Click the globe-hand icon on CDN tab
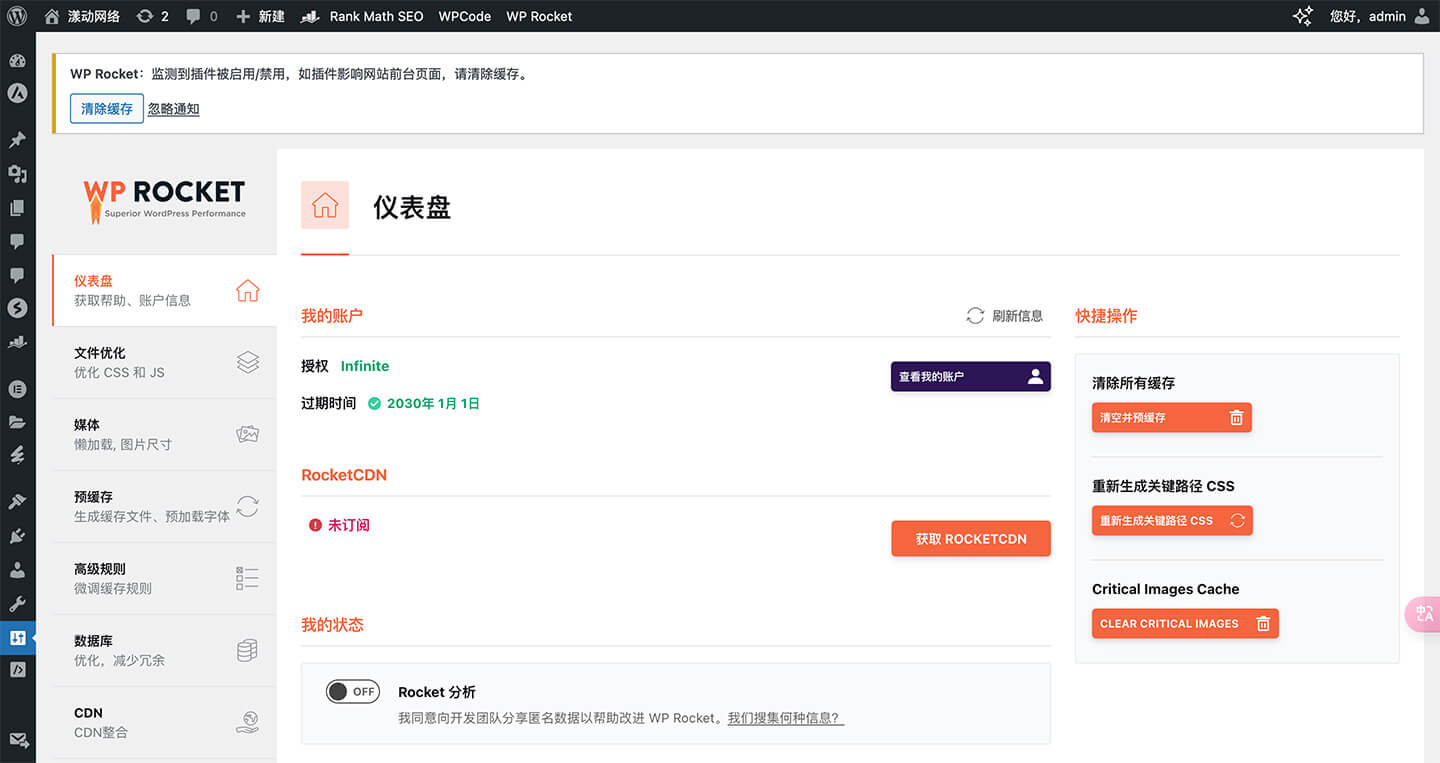The width and height of the screenshot is (1440, 763). point(248,722)
